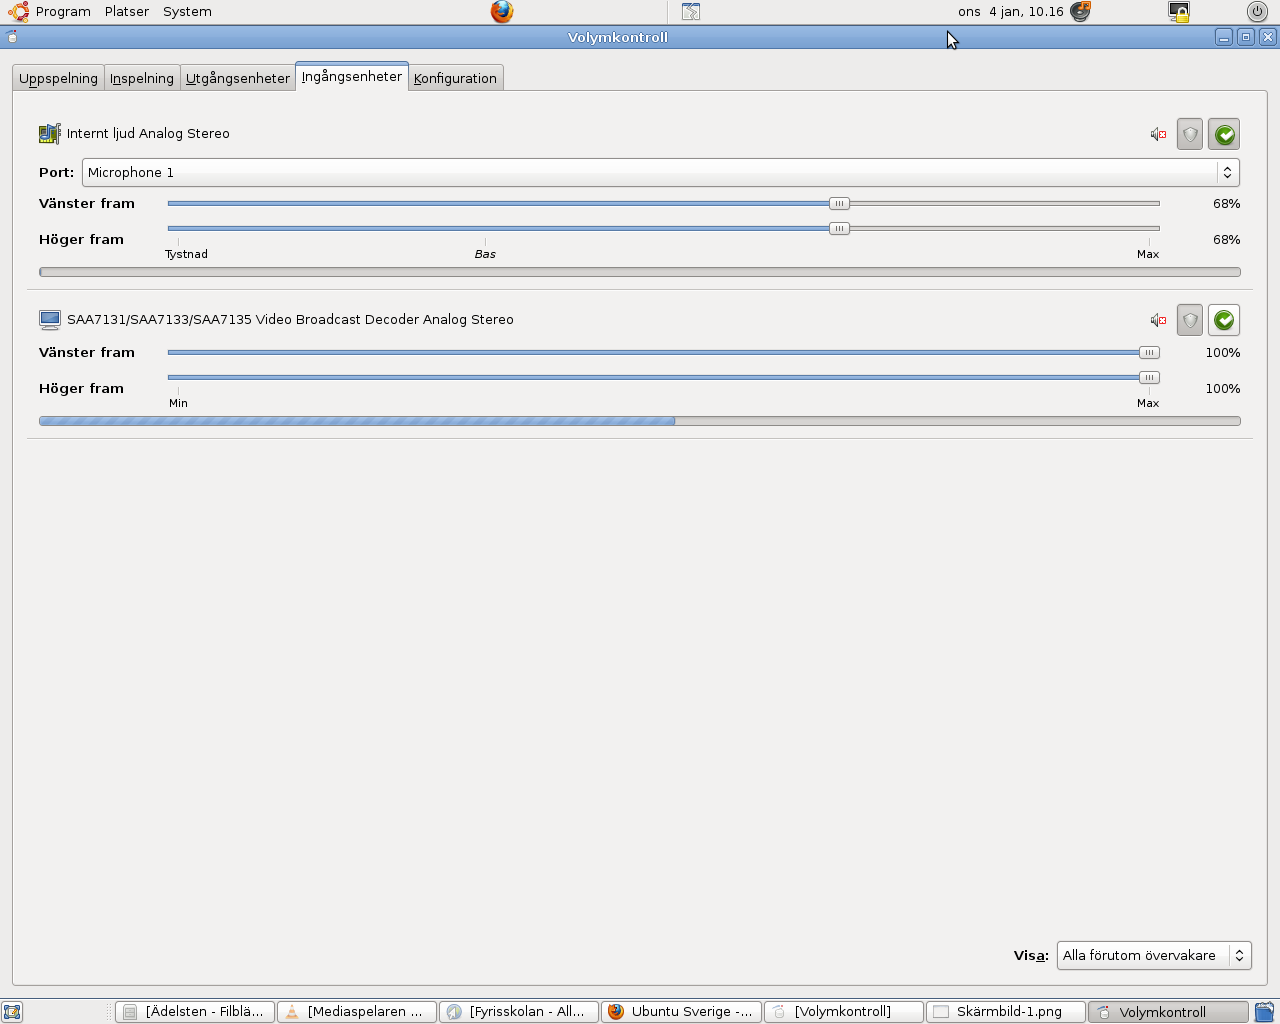Open the System menu
The width and height of the screenshot is (1280, 1024).
[x=187, y=12]
